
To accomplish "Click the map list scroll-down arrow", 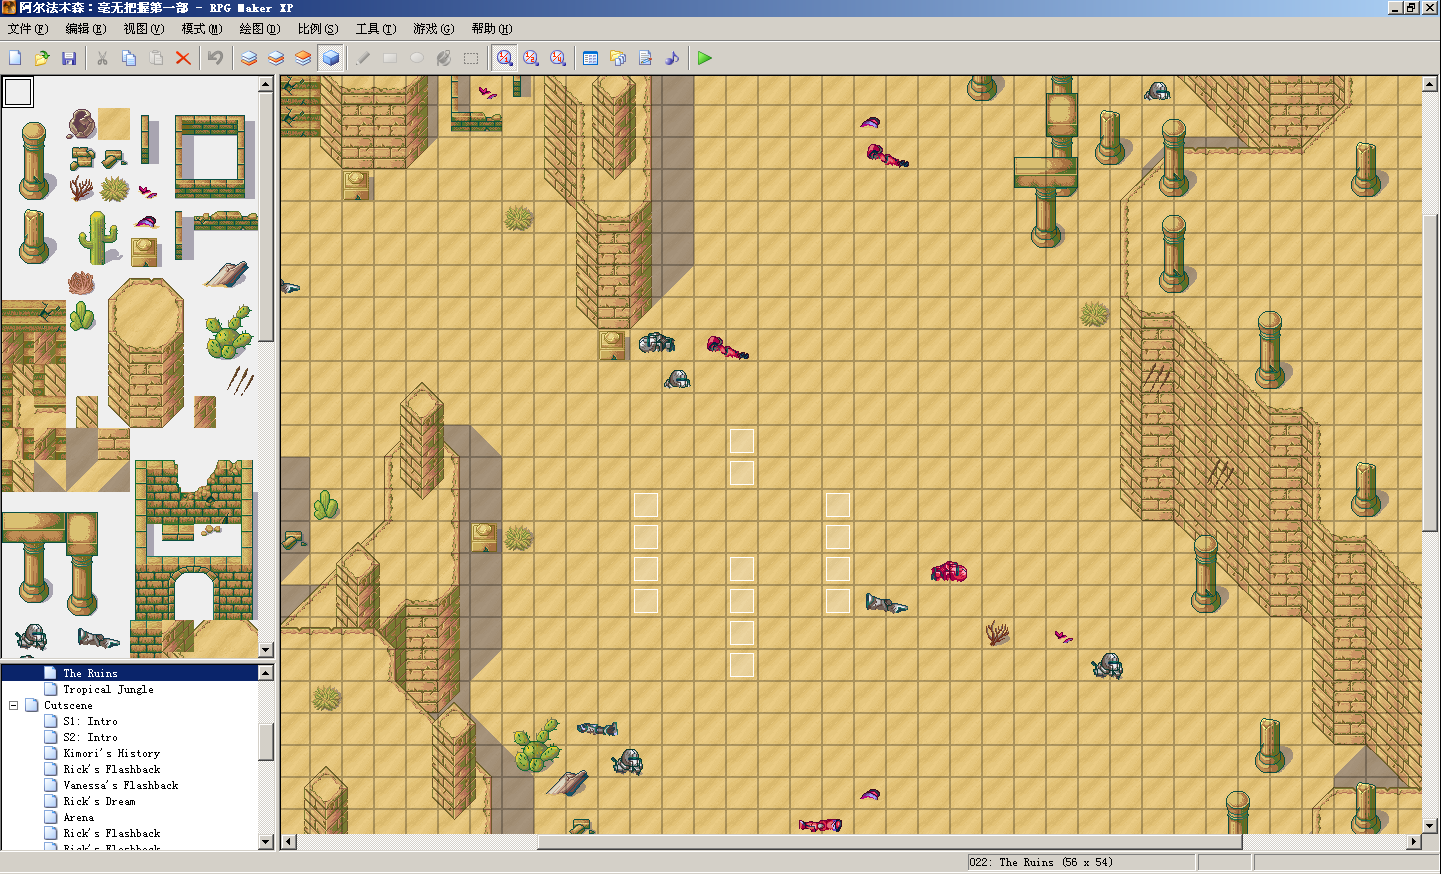I will (266, 841).
